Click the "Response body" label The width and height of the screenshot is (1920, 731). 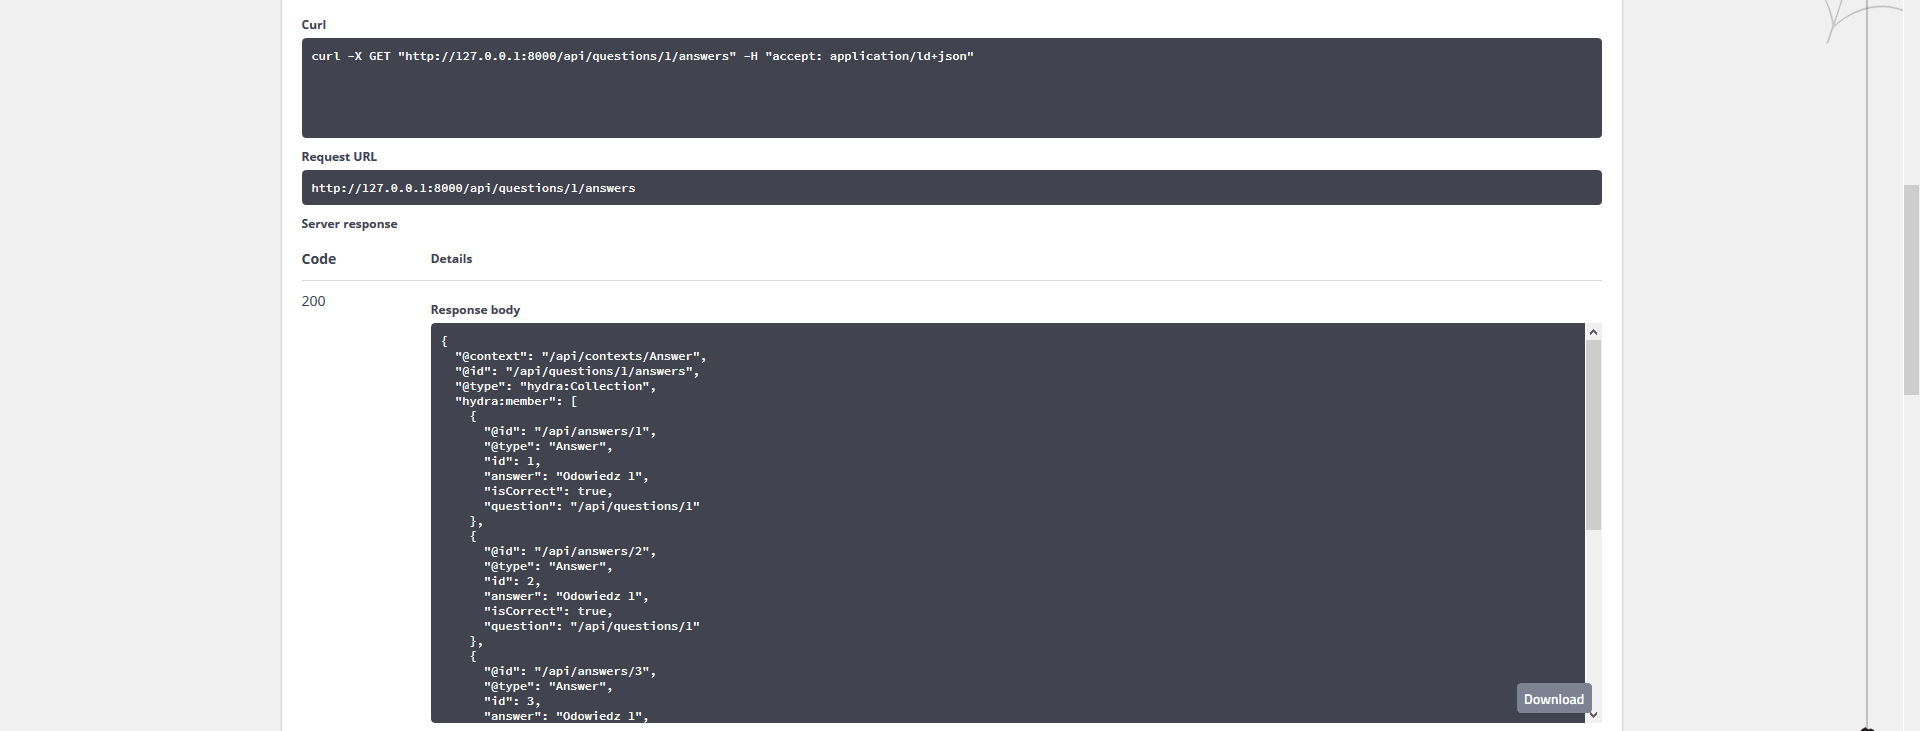click(475, 310)
